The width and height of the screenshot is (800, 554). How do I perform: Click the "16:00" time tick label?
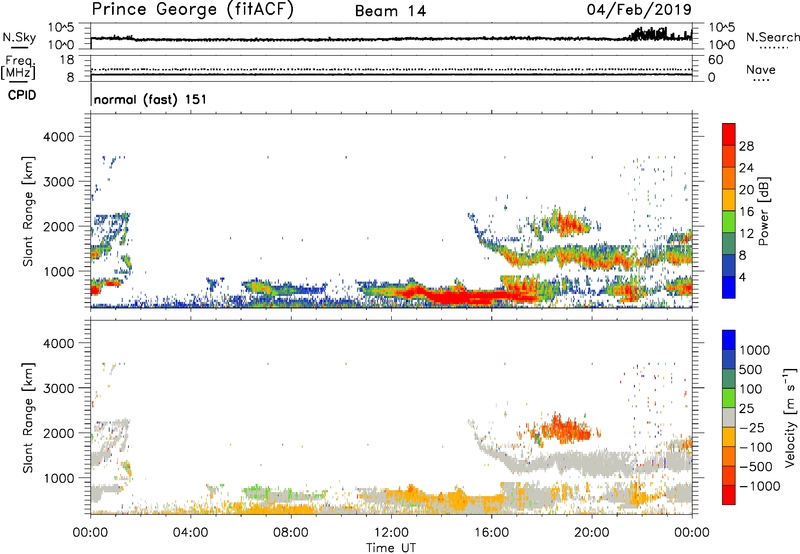[x=491, y=533]
